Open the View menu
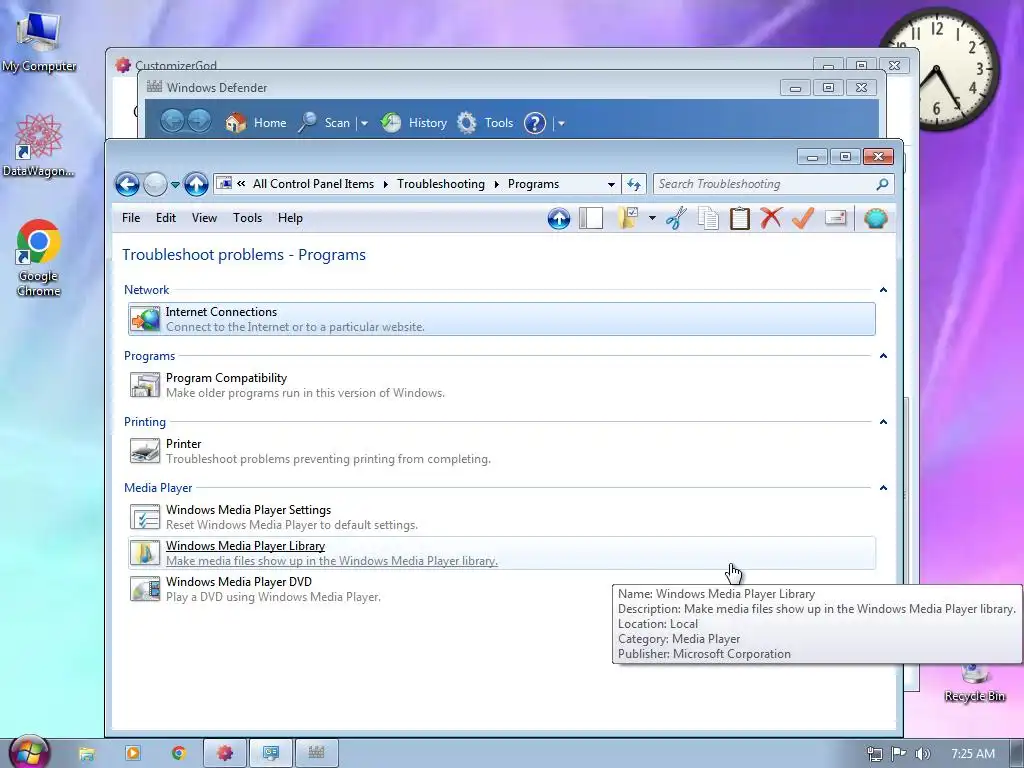The height and width of the screenshot is (768, 1024). pyautogui.click(x=204, y=218)
